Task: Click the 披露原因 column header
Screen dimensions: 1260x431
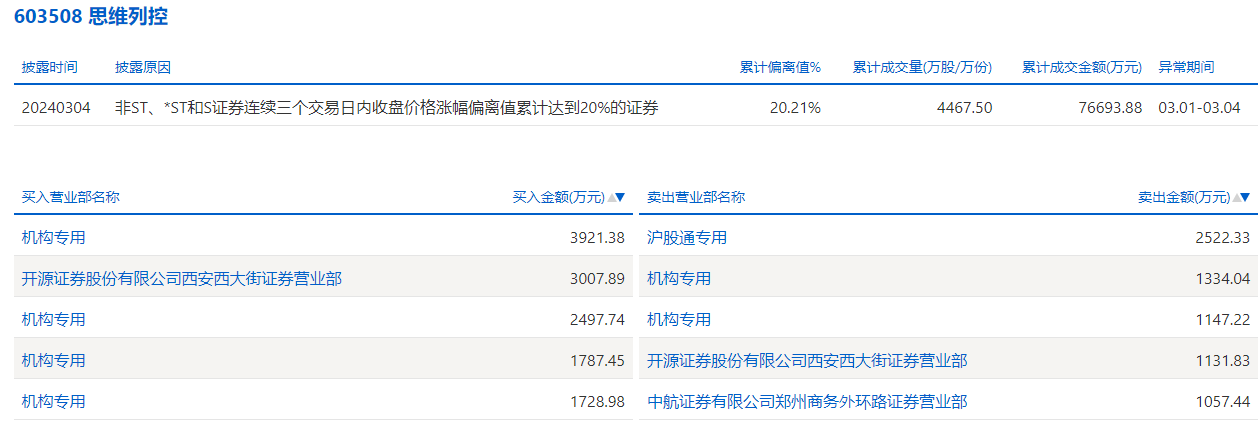Action: (x=143, y=68)
